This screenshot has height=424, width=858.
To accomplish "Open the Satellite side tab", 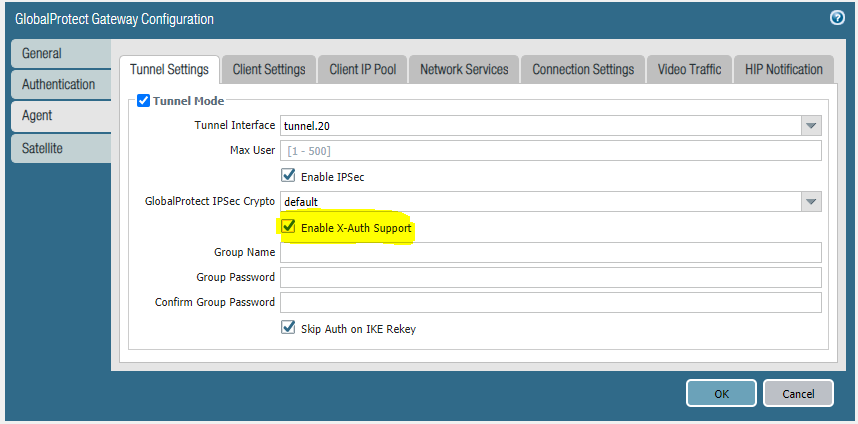I will coord(61,148).
